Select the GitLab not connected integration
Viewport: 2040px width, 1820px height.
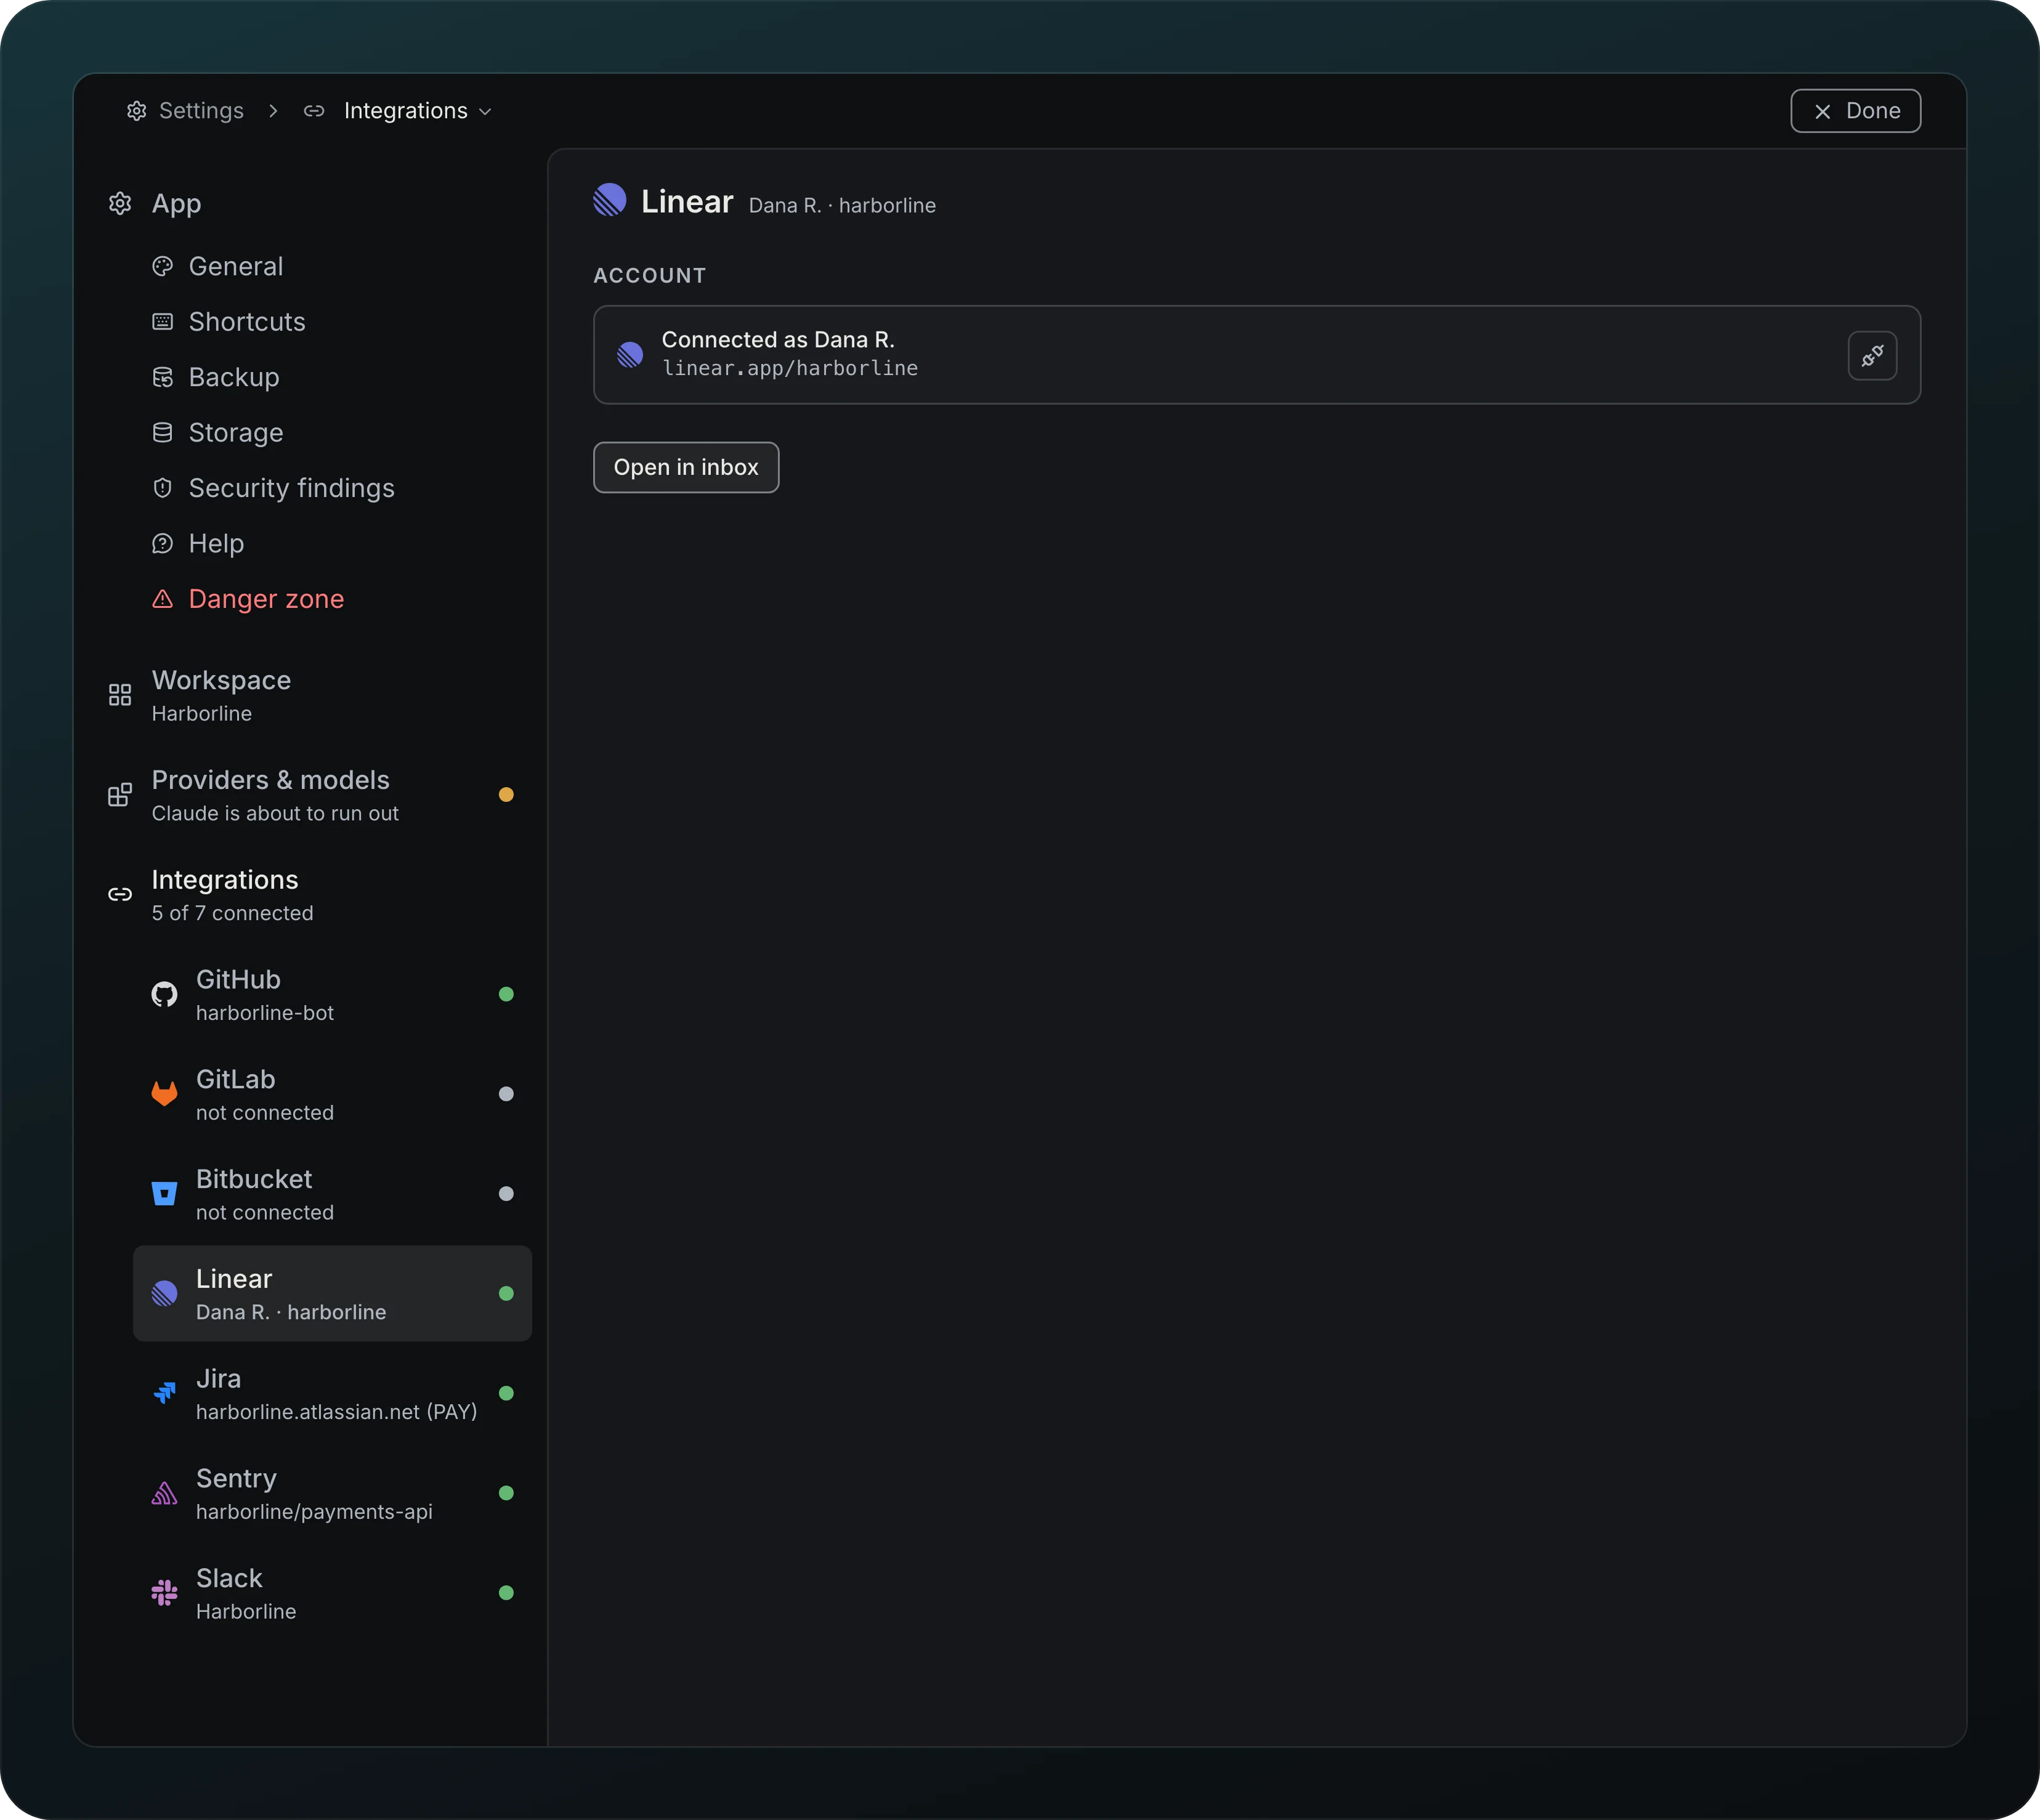[x=332, y=1094]
